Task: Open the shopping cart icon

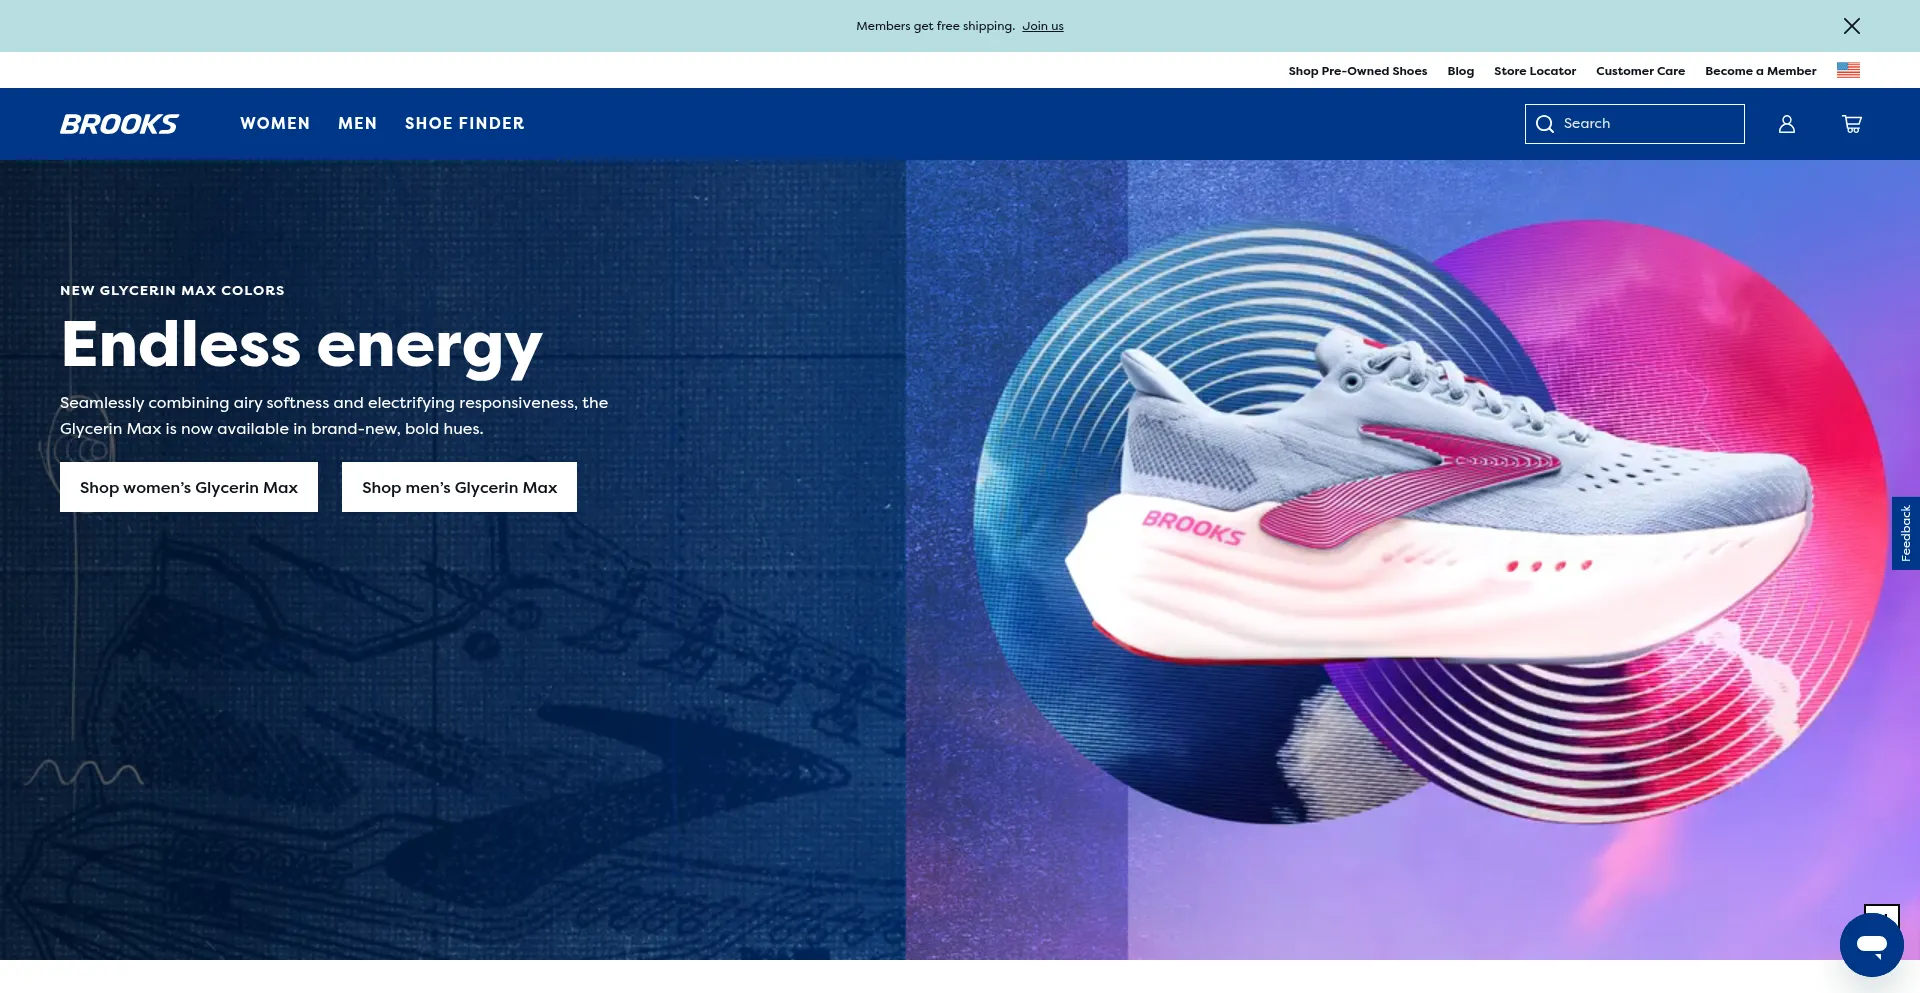Action: pyautogui.click(x=1852, y=124)
